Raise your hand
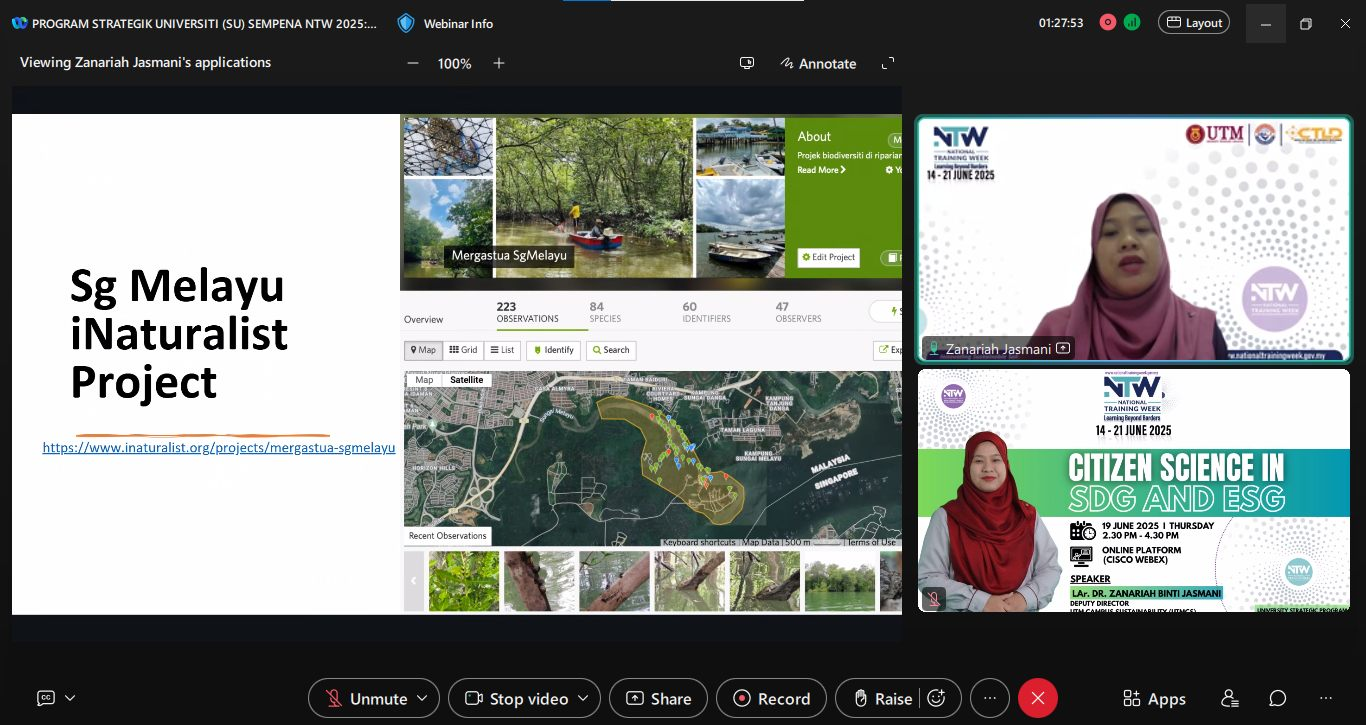 pyautogui.click(x=877, y=698)
